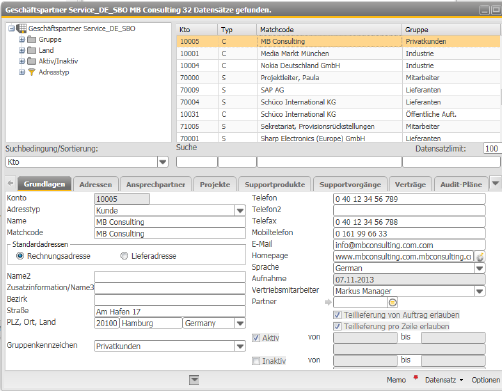Click the Adresstyp filter funnel icon
Screen dimensions: 502x391
(x=31, y=72)
